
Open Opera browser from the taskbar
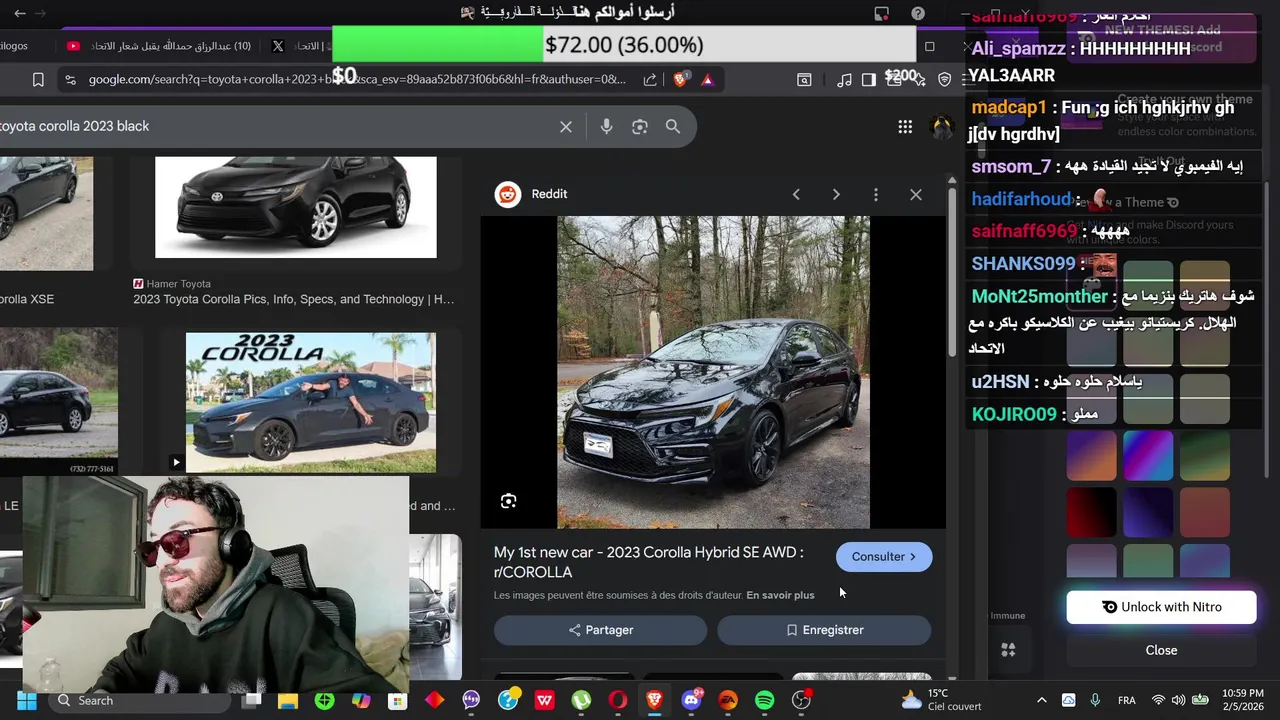[x=618, y=701]
